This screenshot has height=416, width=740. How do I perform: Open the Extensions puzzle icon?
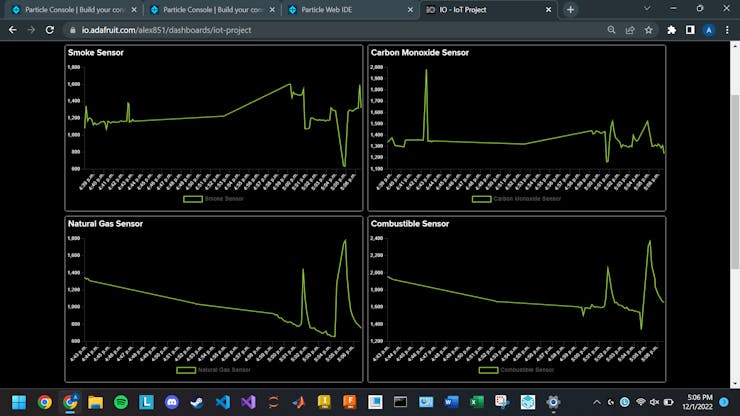click(671, 30)
